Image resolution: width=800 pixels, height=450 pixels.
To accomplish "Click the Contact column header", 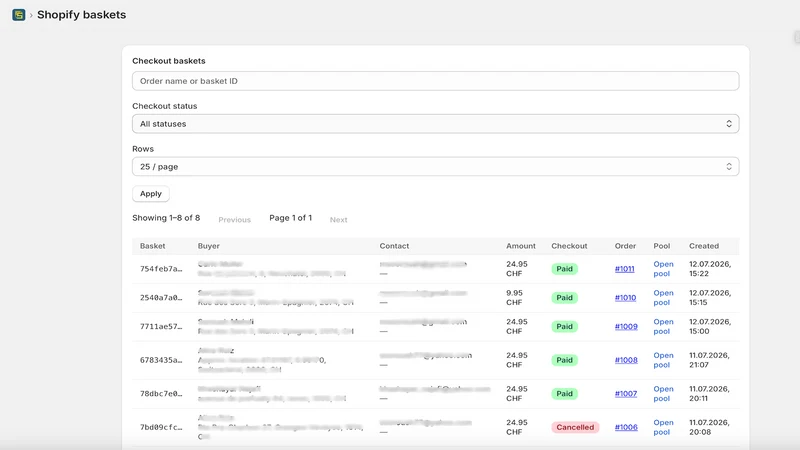I will click(394, 246).
